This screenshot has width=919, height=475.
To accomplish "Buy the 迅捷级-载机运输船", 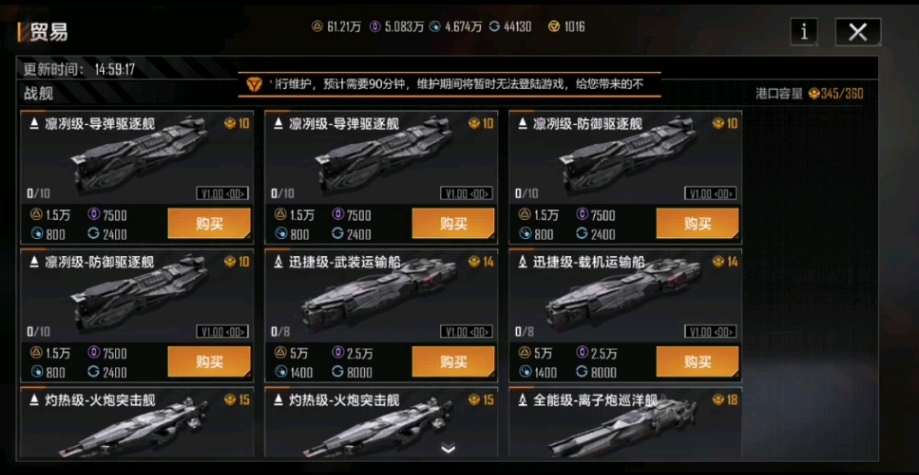I will point(697,362).
